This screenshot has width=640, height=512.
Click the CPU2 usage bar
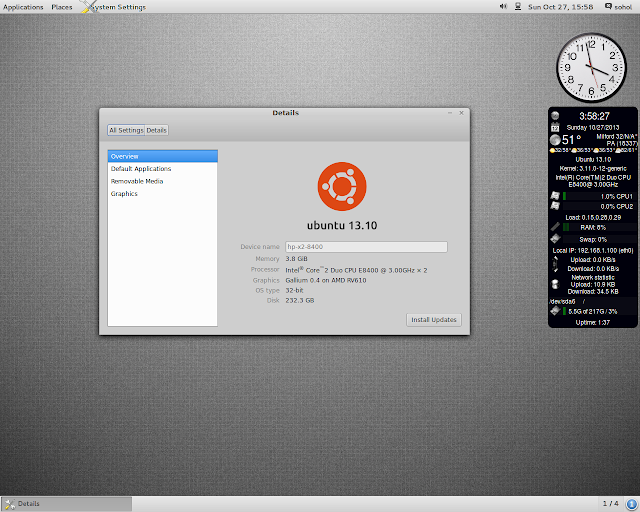coord(599,207)
